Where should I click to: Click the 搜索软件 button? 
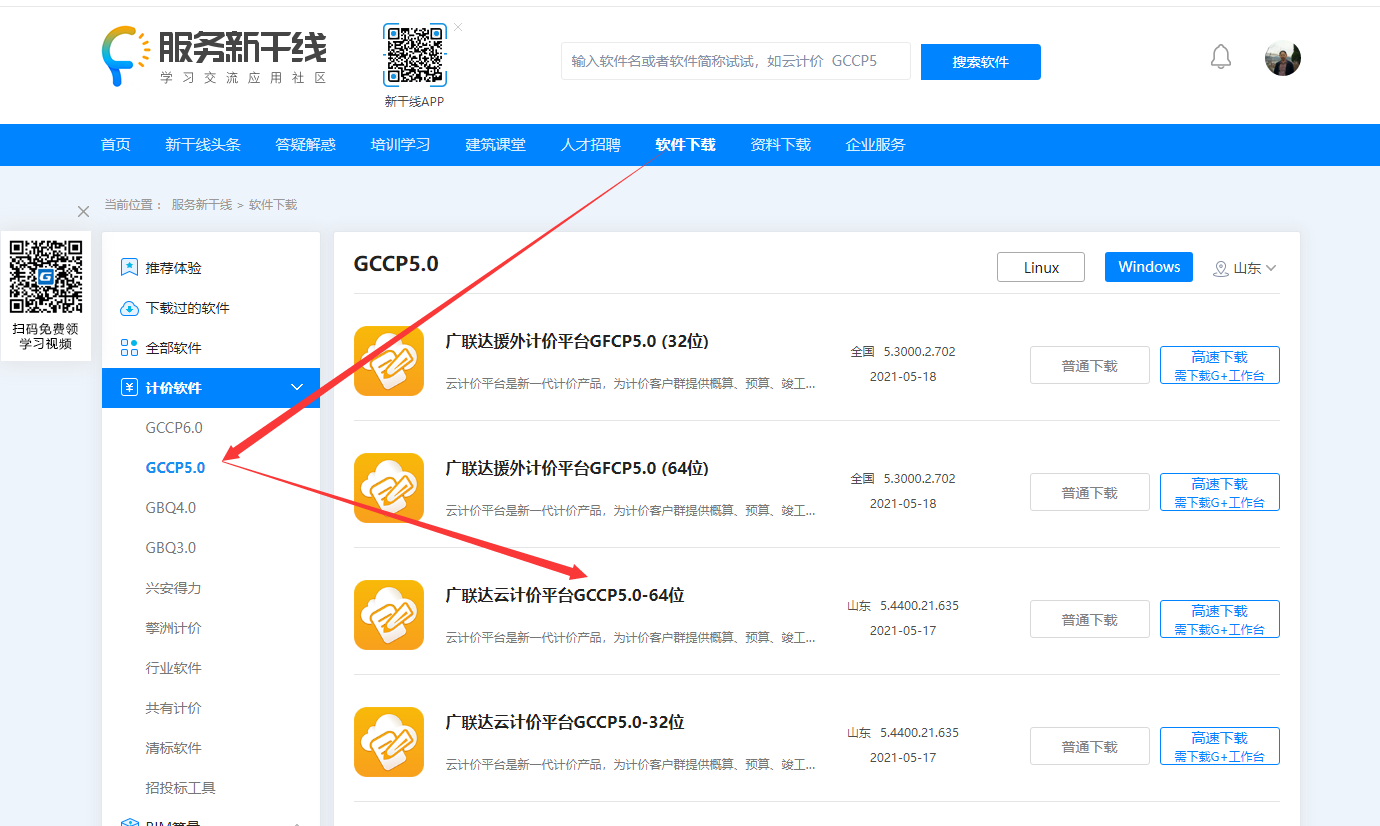(x=981, y=62)
